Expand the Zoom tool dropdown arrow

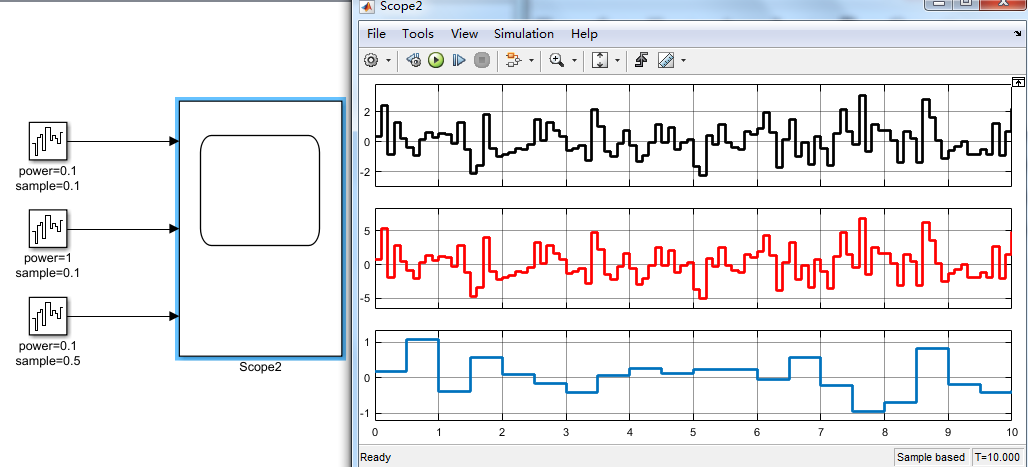[574, 61]
